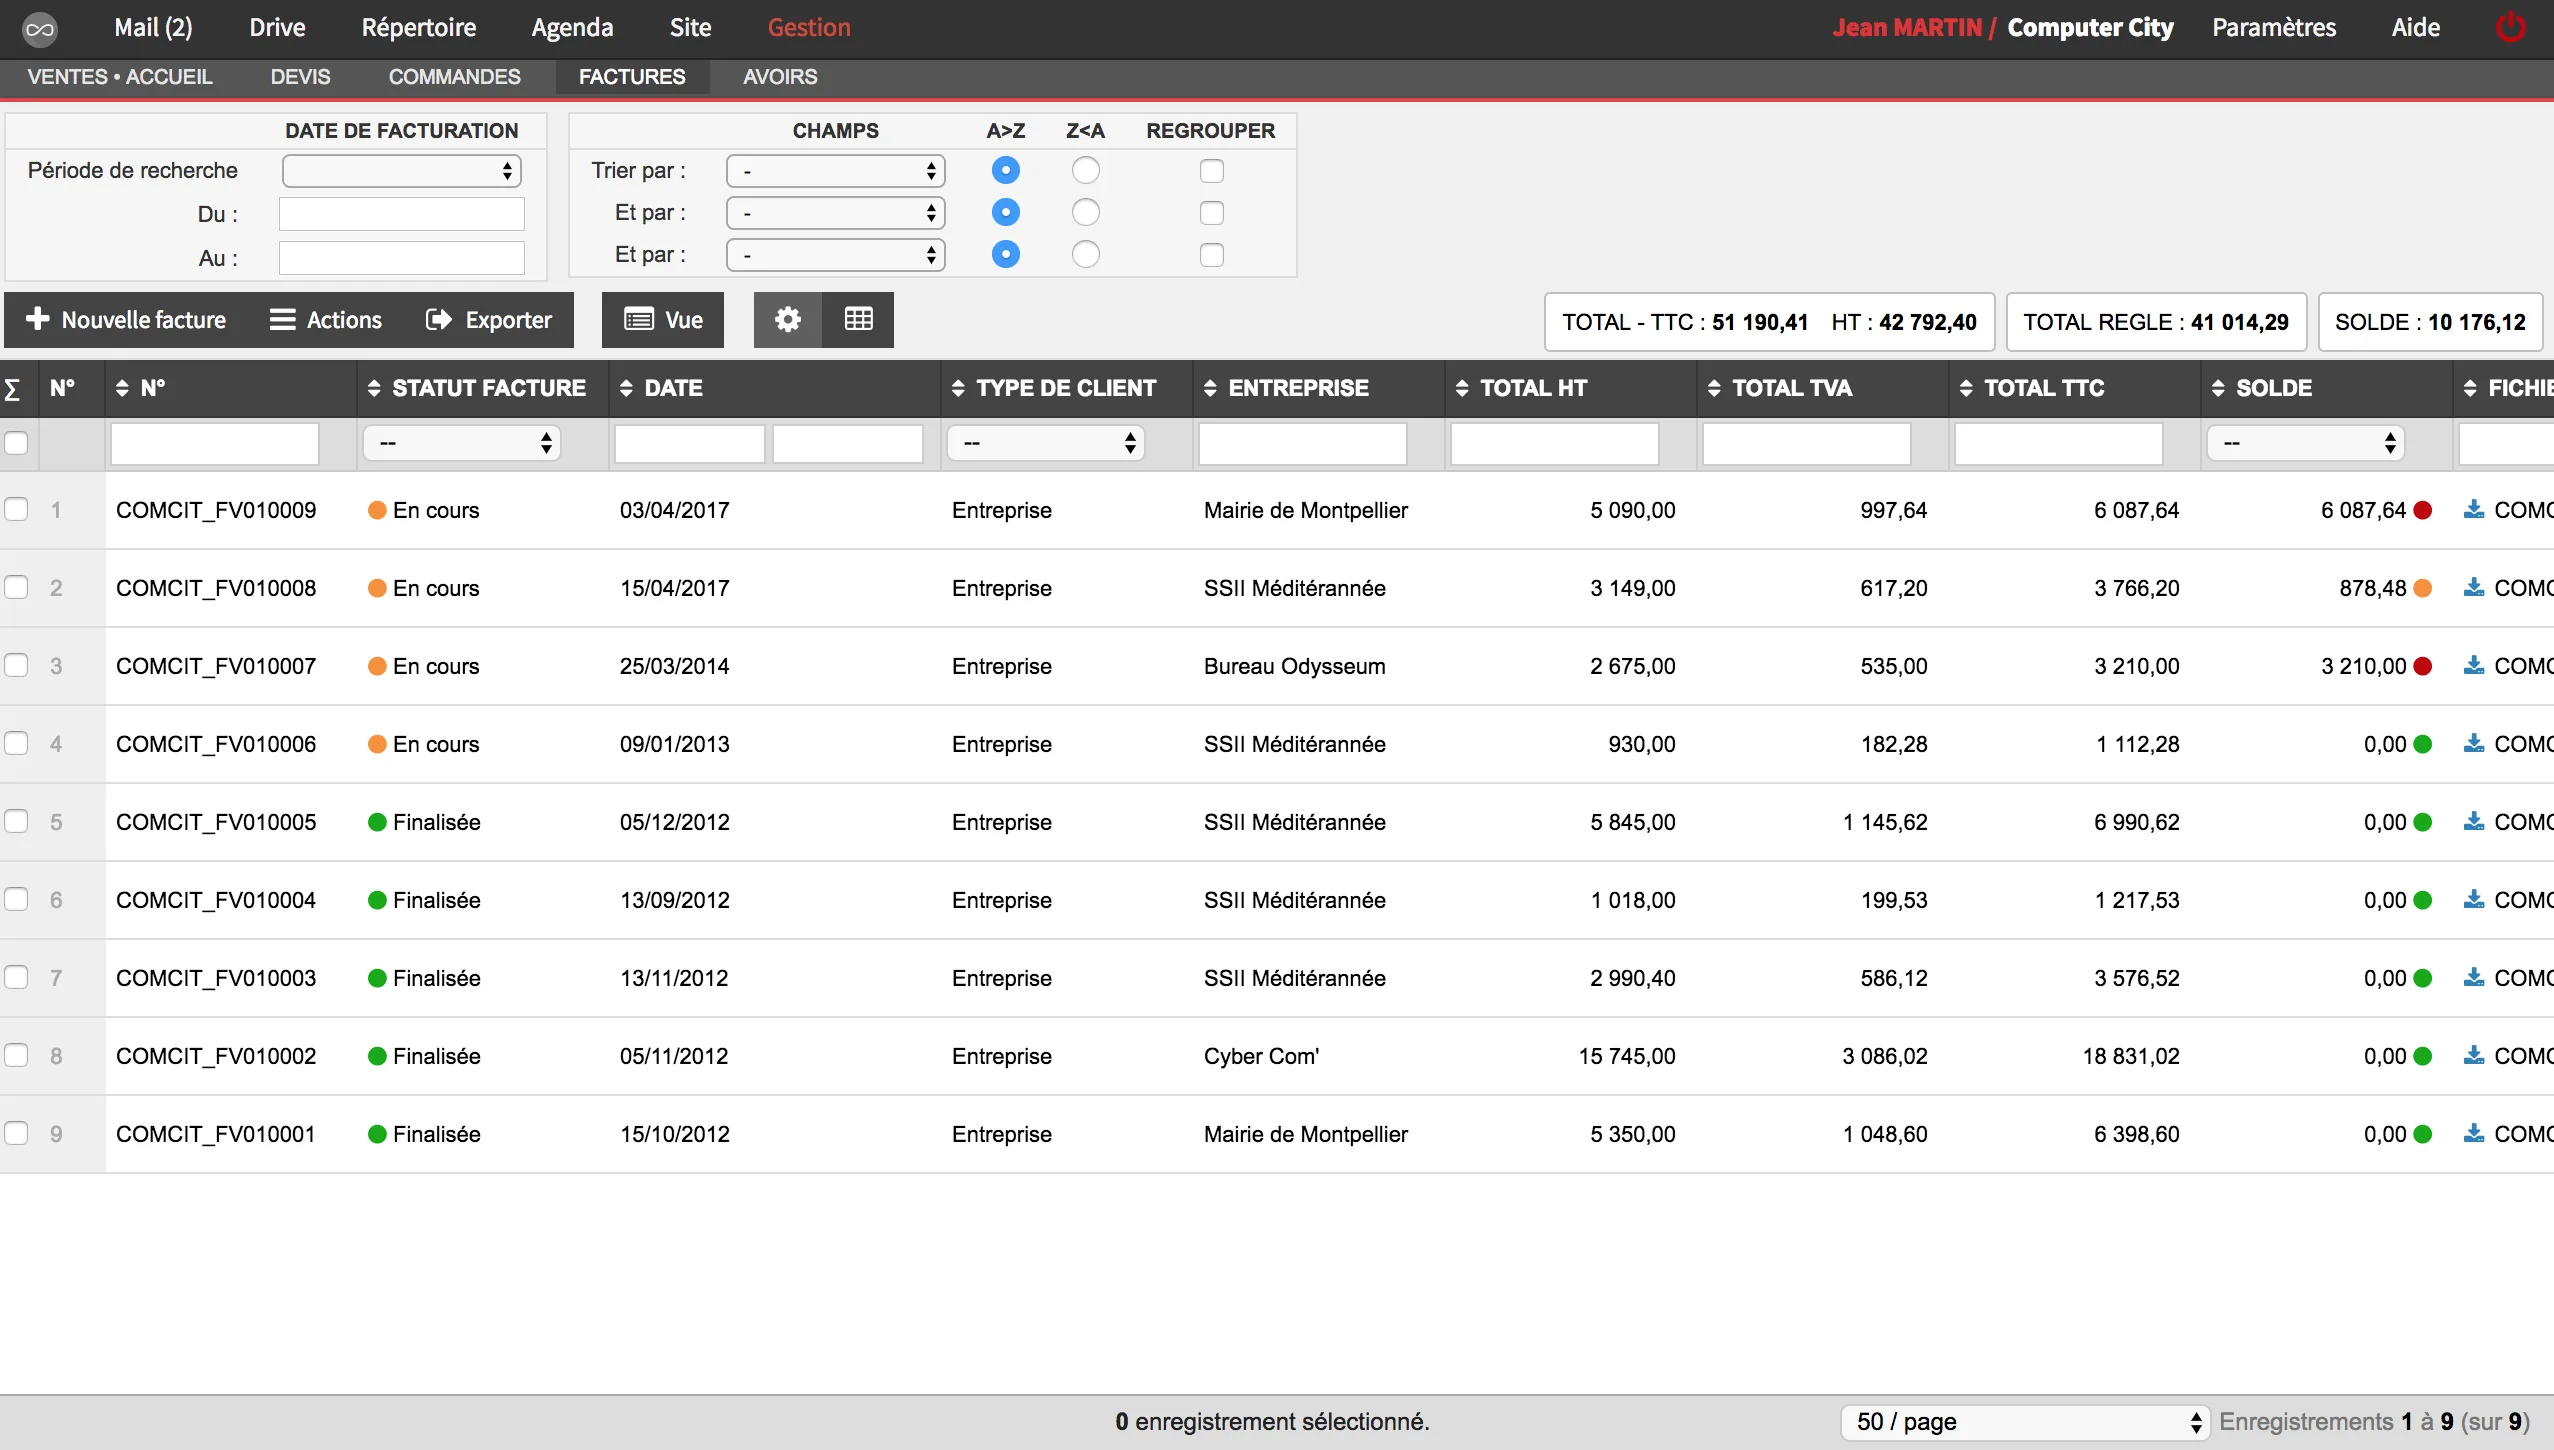
Task: Open the settings gear icon in toolbar
Action: point(788,320)
